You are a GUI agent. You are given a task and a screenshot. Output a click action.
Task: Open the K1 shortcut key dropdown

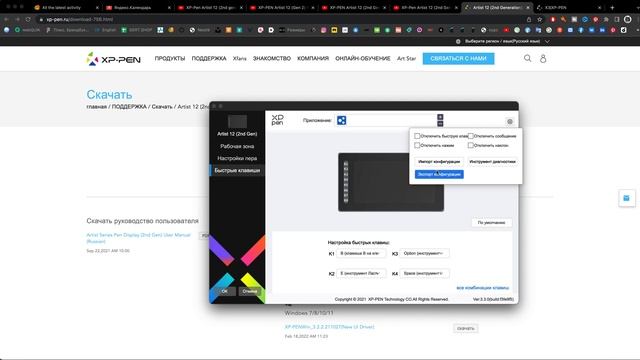tap(361, 253)
